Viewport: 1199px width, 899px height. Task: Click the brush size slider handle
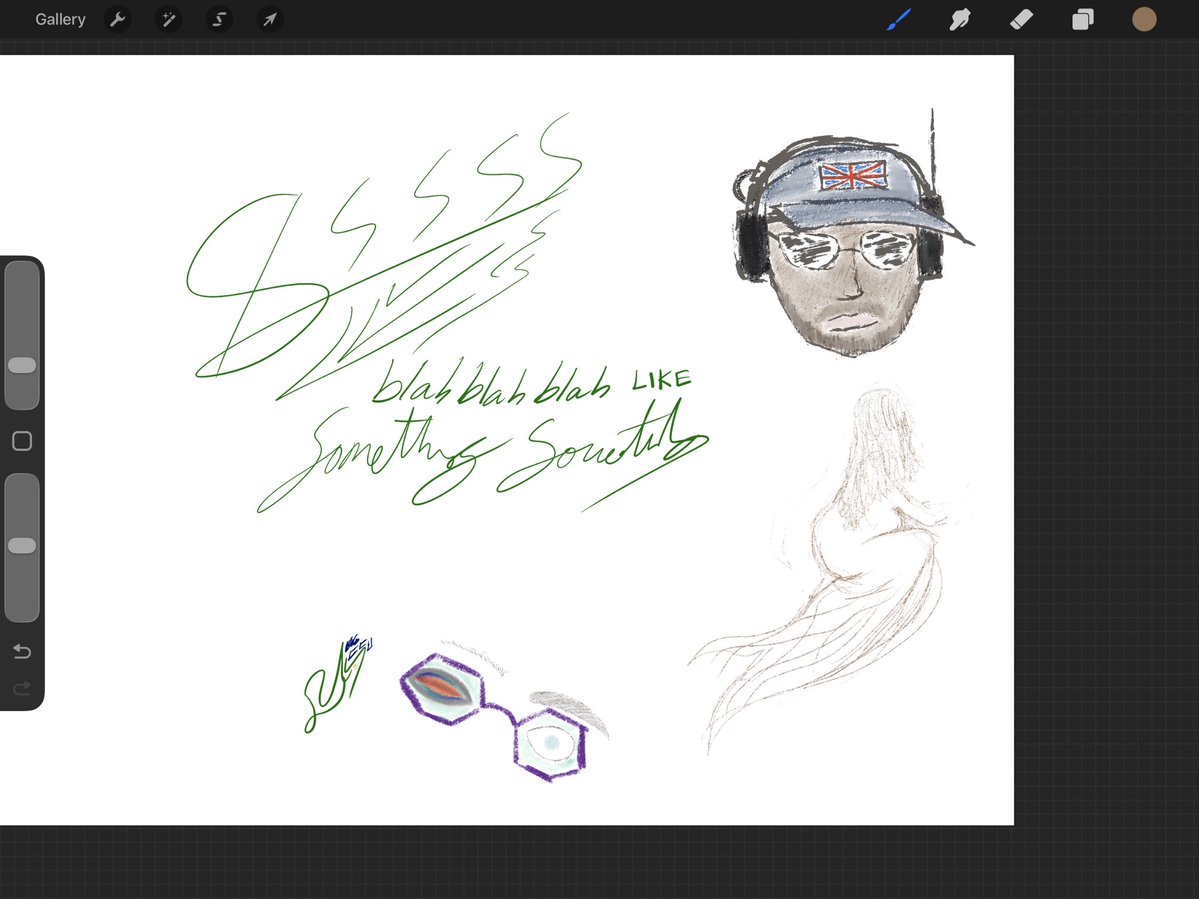pyautogui.click(x=22, y=365)
